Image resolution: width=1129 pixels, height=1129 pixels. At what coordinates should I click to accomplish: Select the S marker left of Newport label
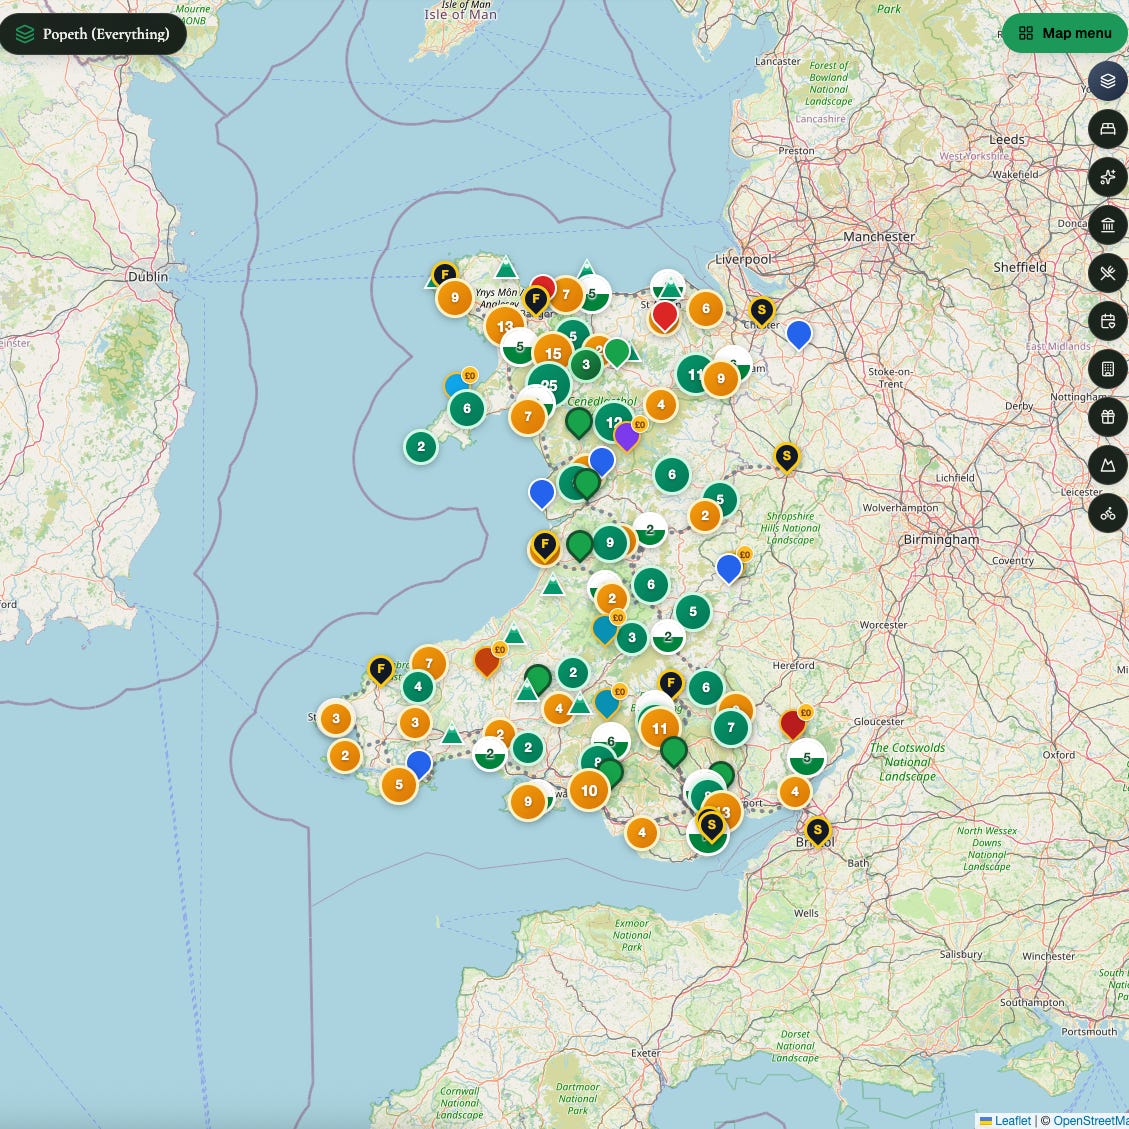(711, 827)
